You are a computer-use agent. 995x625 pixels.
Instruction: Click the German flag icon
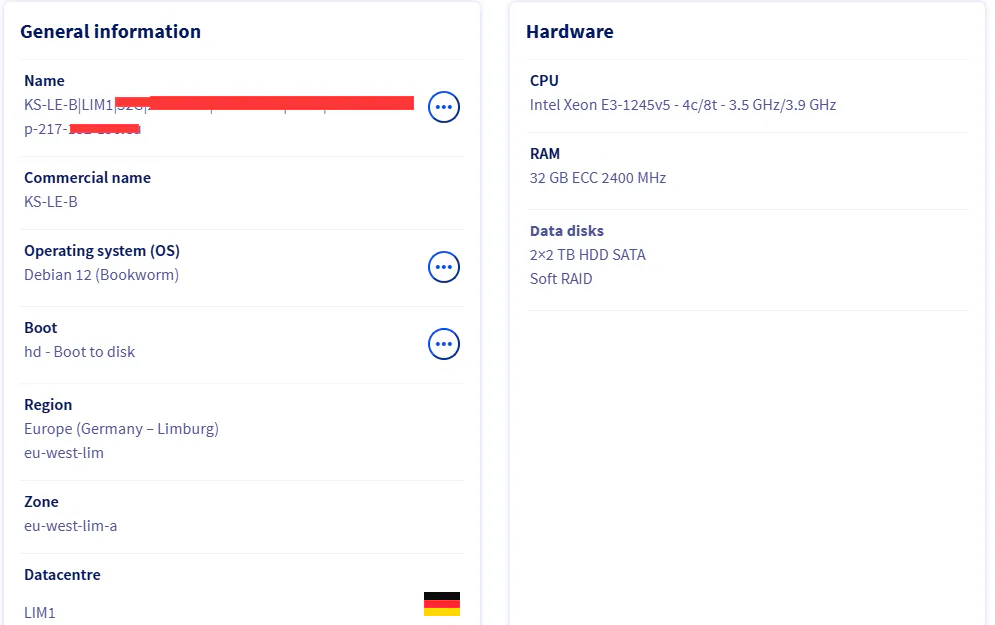(442, 604)
